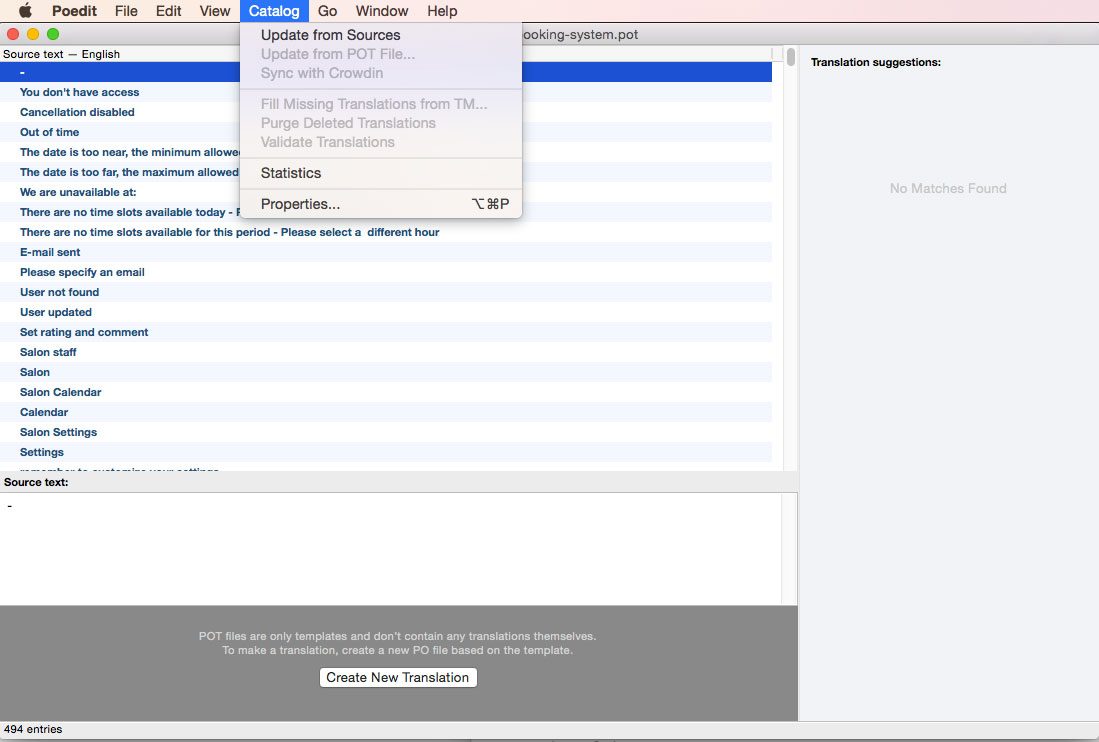This screenshot has height=742, width=1099.
Task: Open the Go menu
Action: [327, 11]
